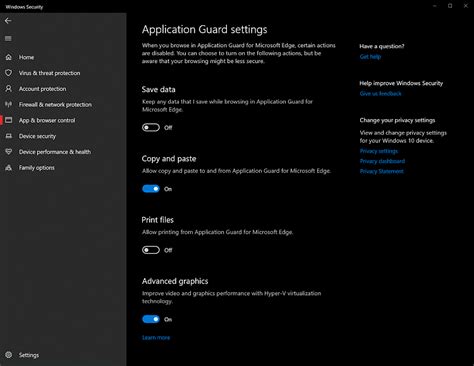Enable the Print files toggle

[x=151, y=250]
